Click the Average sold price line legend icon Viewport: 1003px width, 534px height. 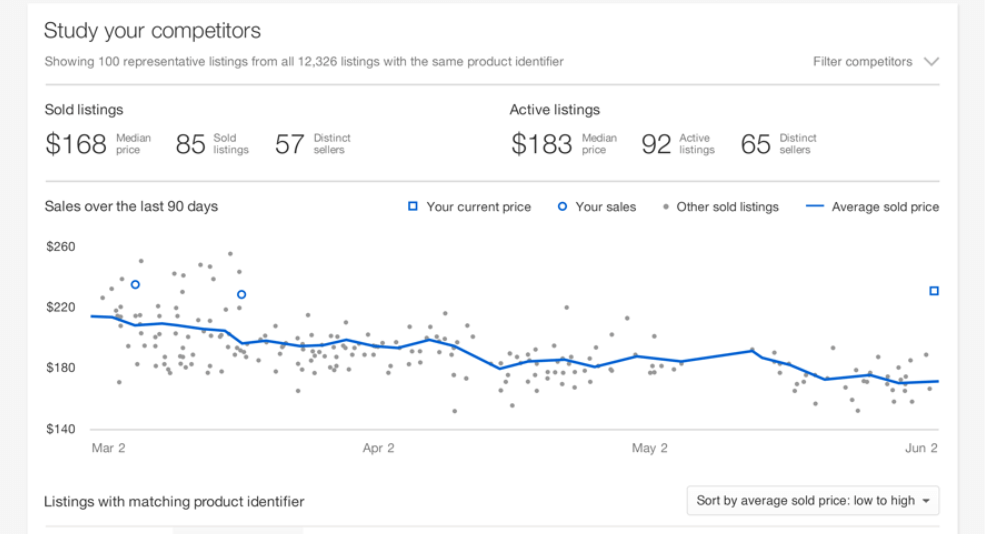pos(814,207)
